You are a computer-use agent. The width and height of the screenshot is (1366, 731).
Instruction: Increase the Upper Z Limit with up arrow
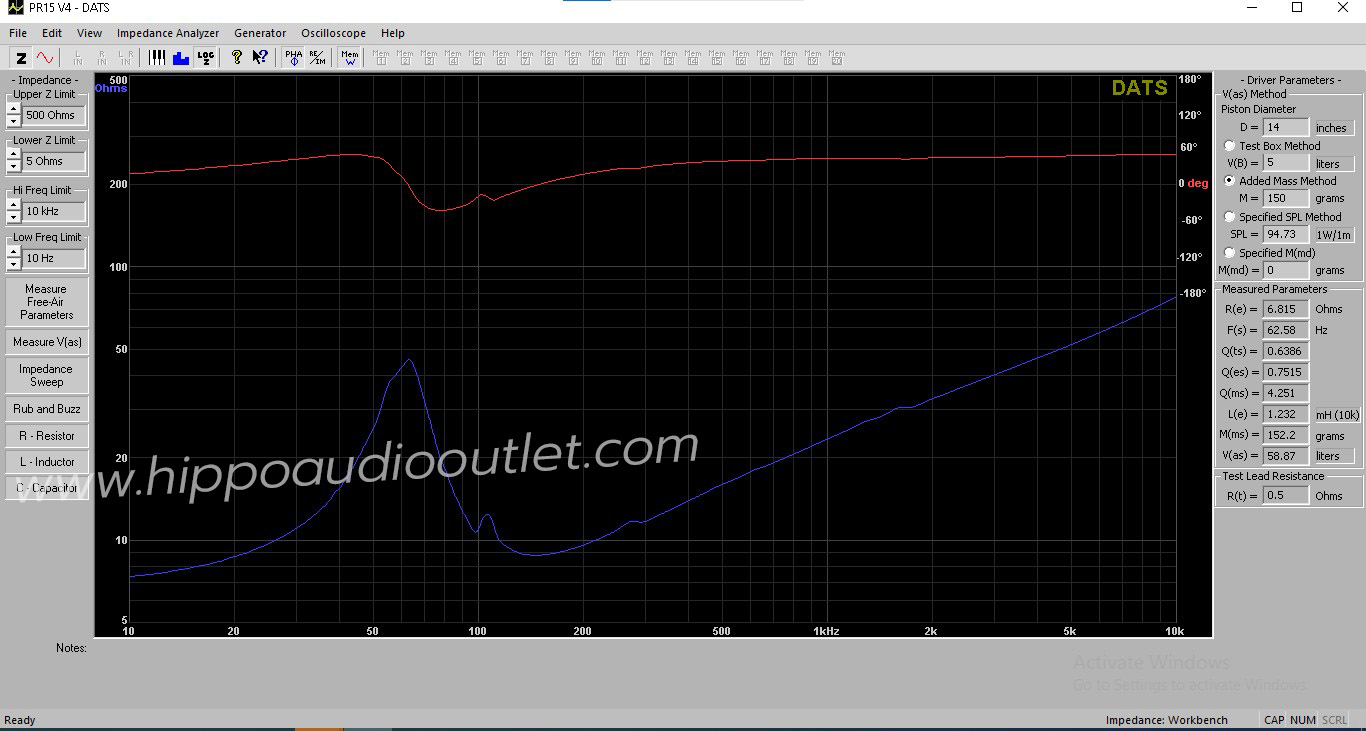coord(13,109)
